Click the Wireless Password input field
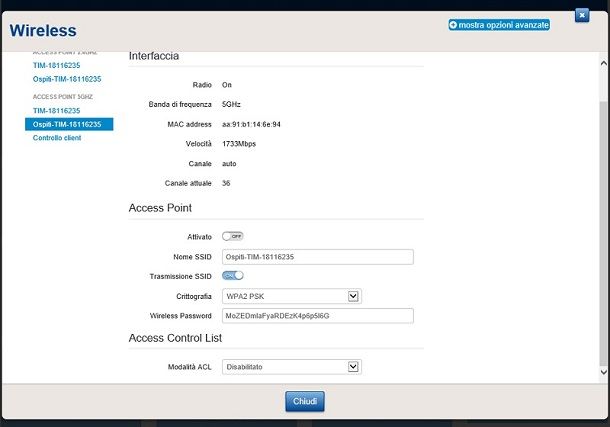This screenshot has height=427, width=610. tap(317, 316)
